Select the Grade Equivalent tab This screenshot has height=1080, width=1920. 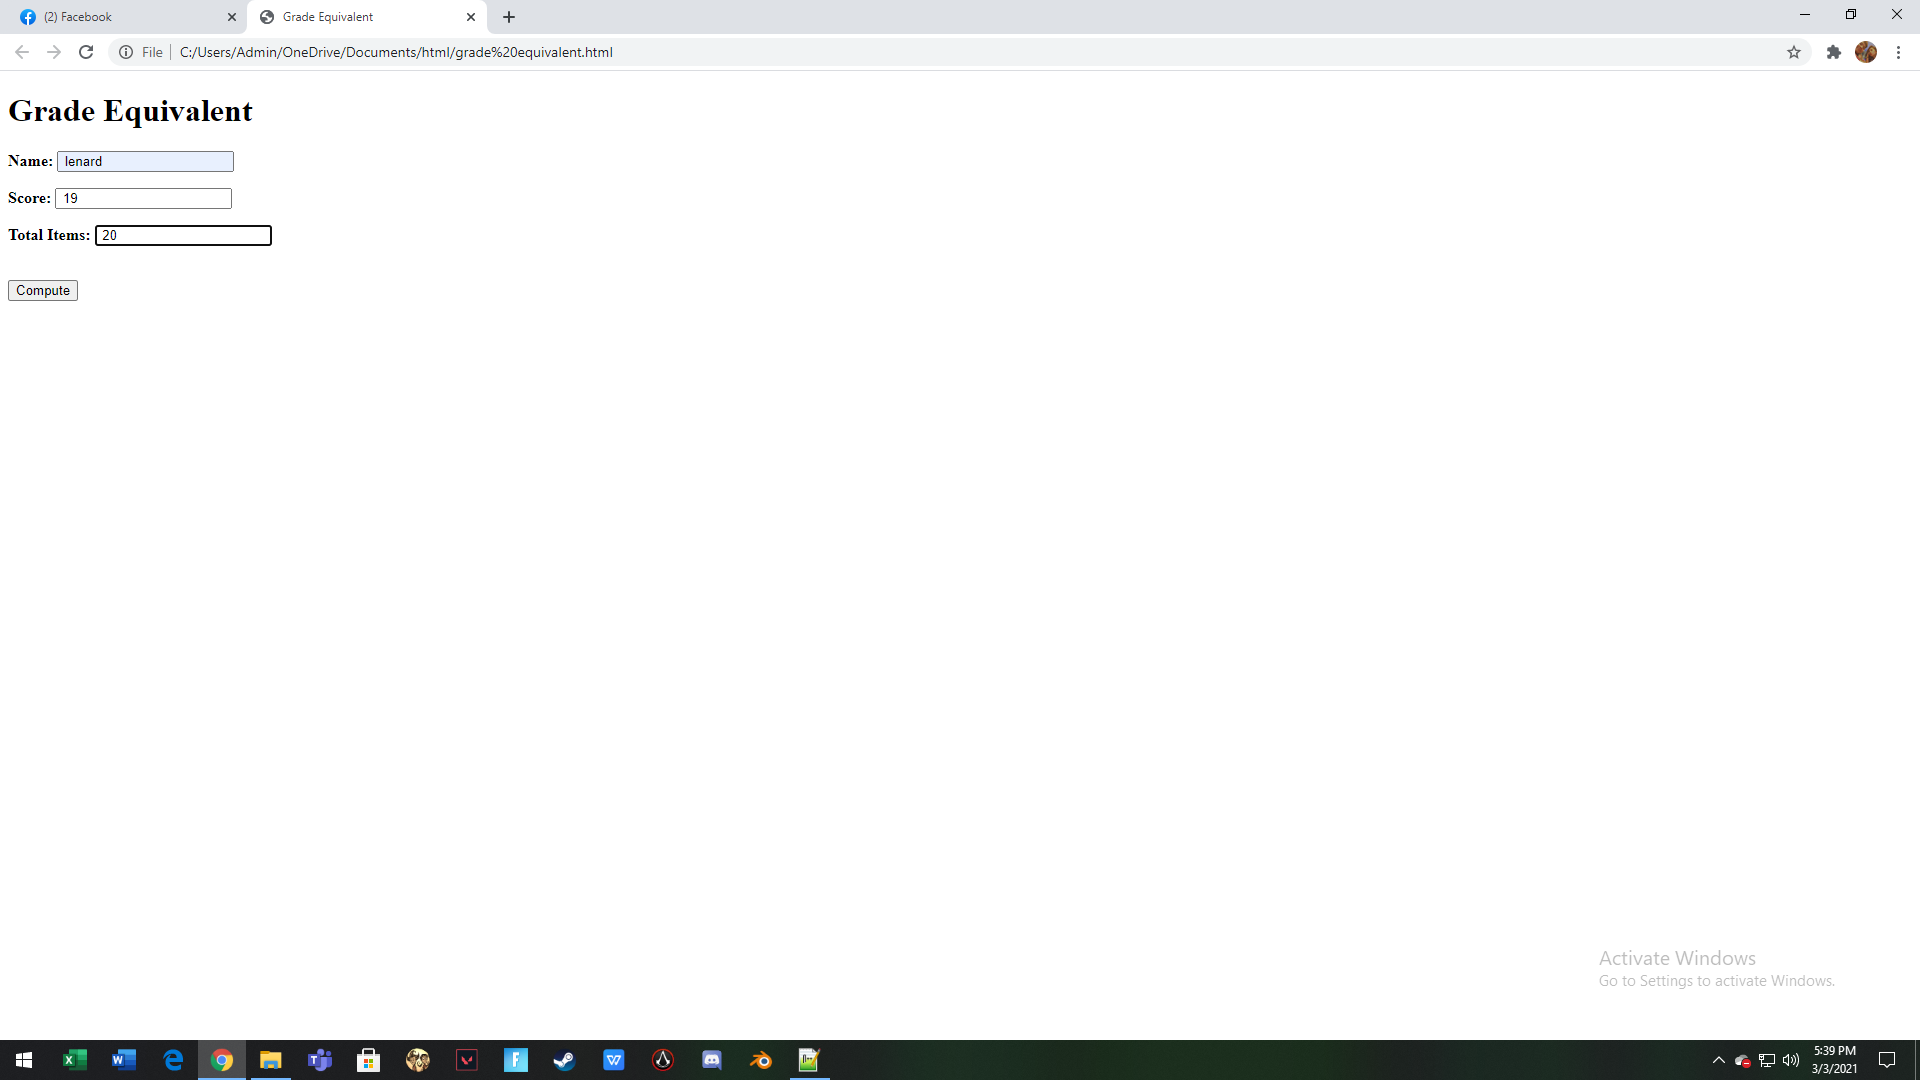pos(360,17)
